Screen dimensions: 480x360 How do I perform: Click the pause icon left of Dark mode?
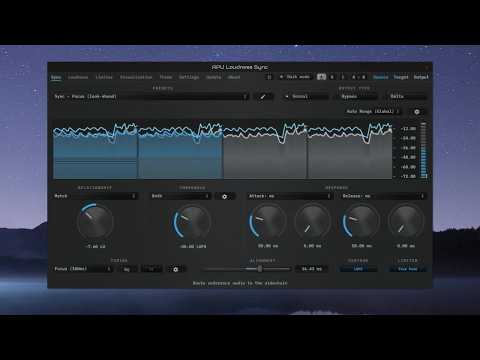tap(269, 77)
